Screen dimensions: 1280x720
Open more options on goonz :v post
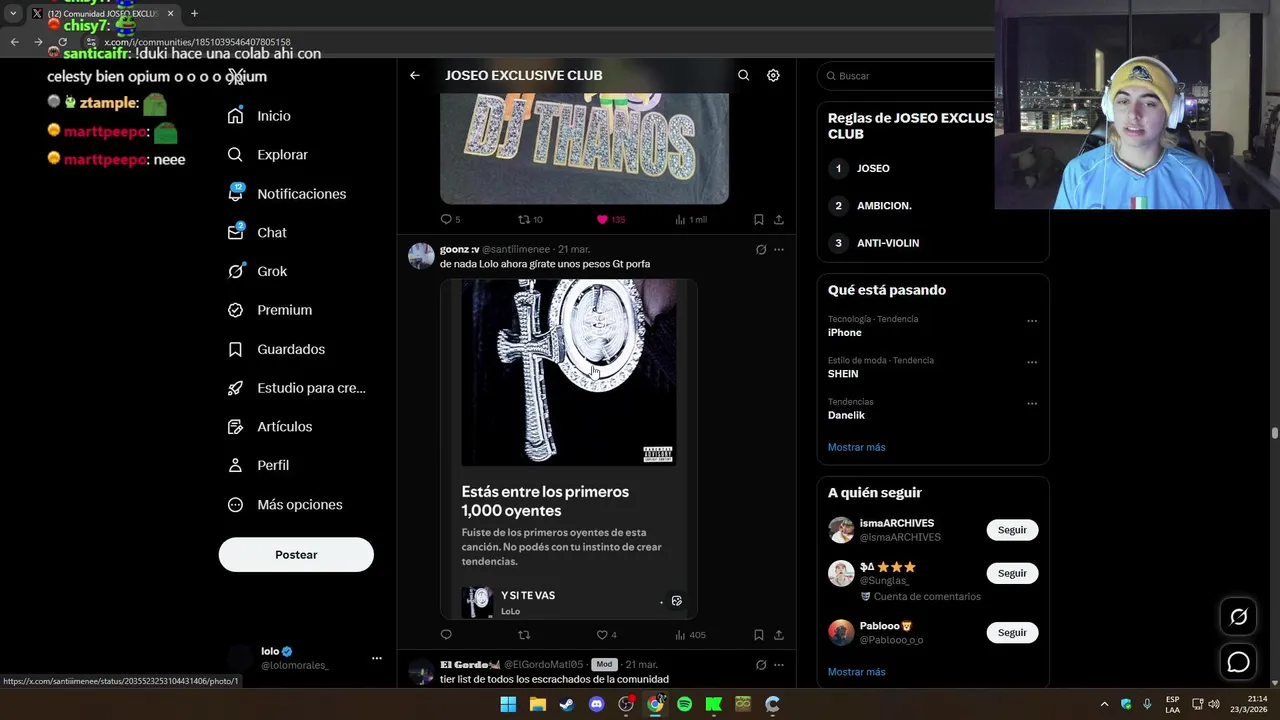(x=779, y=249)
